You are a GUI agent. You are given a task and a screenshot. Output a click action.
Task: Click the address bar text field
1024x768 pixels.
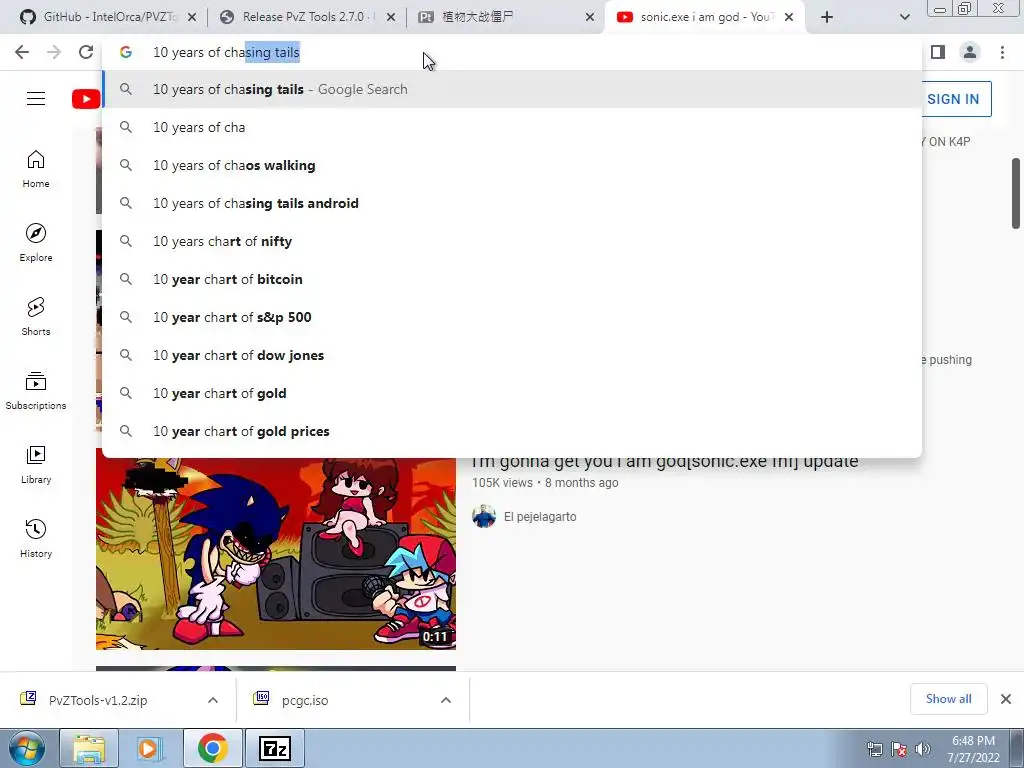pyautogui.click(x=512, y=52)
